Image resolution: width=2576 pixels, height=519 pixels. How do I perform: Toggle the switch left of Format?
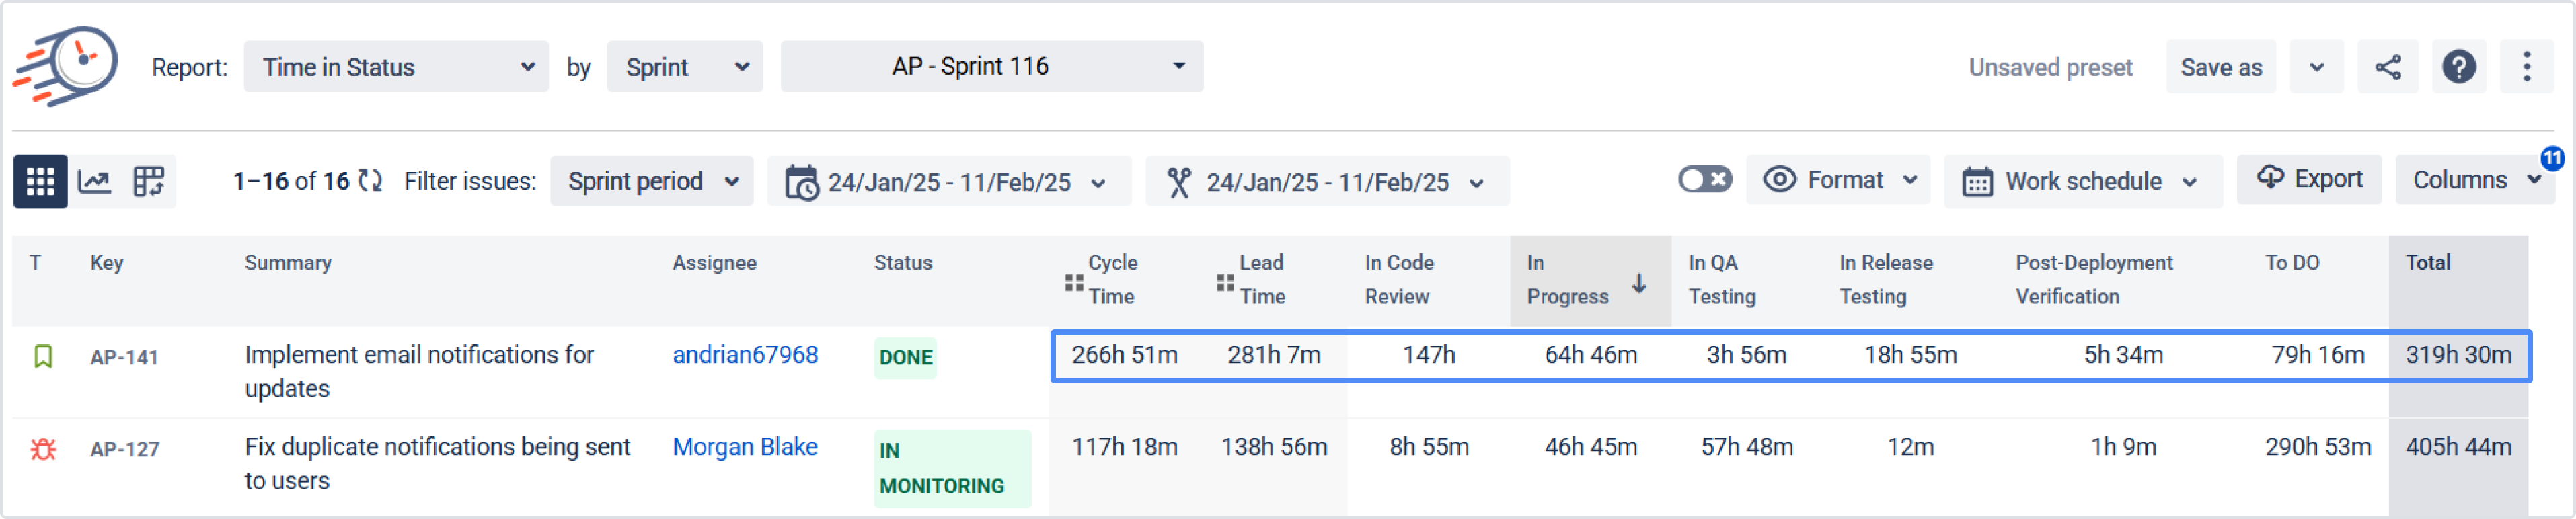pyautogui.click(x=1704, y=180)
